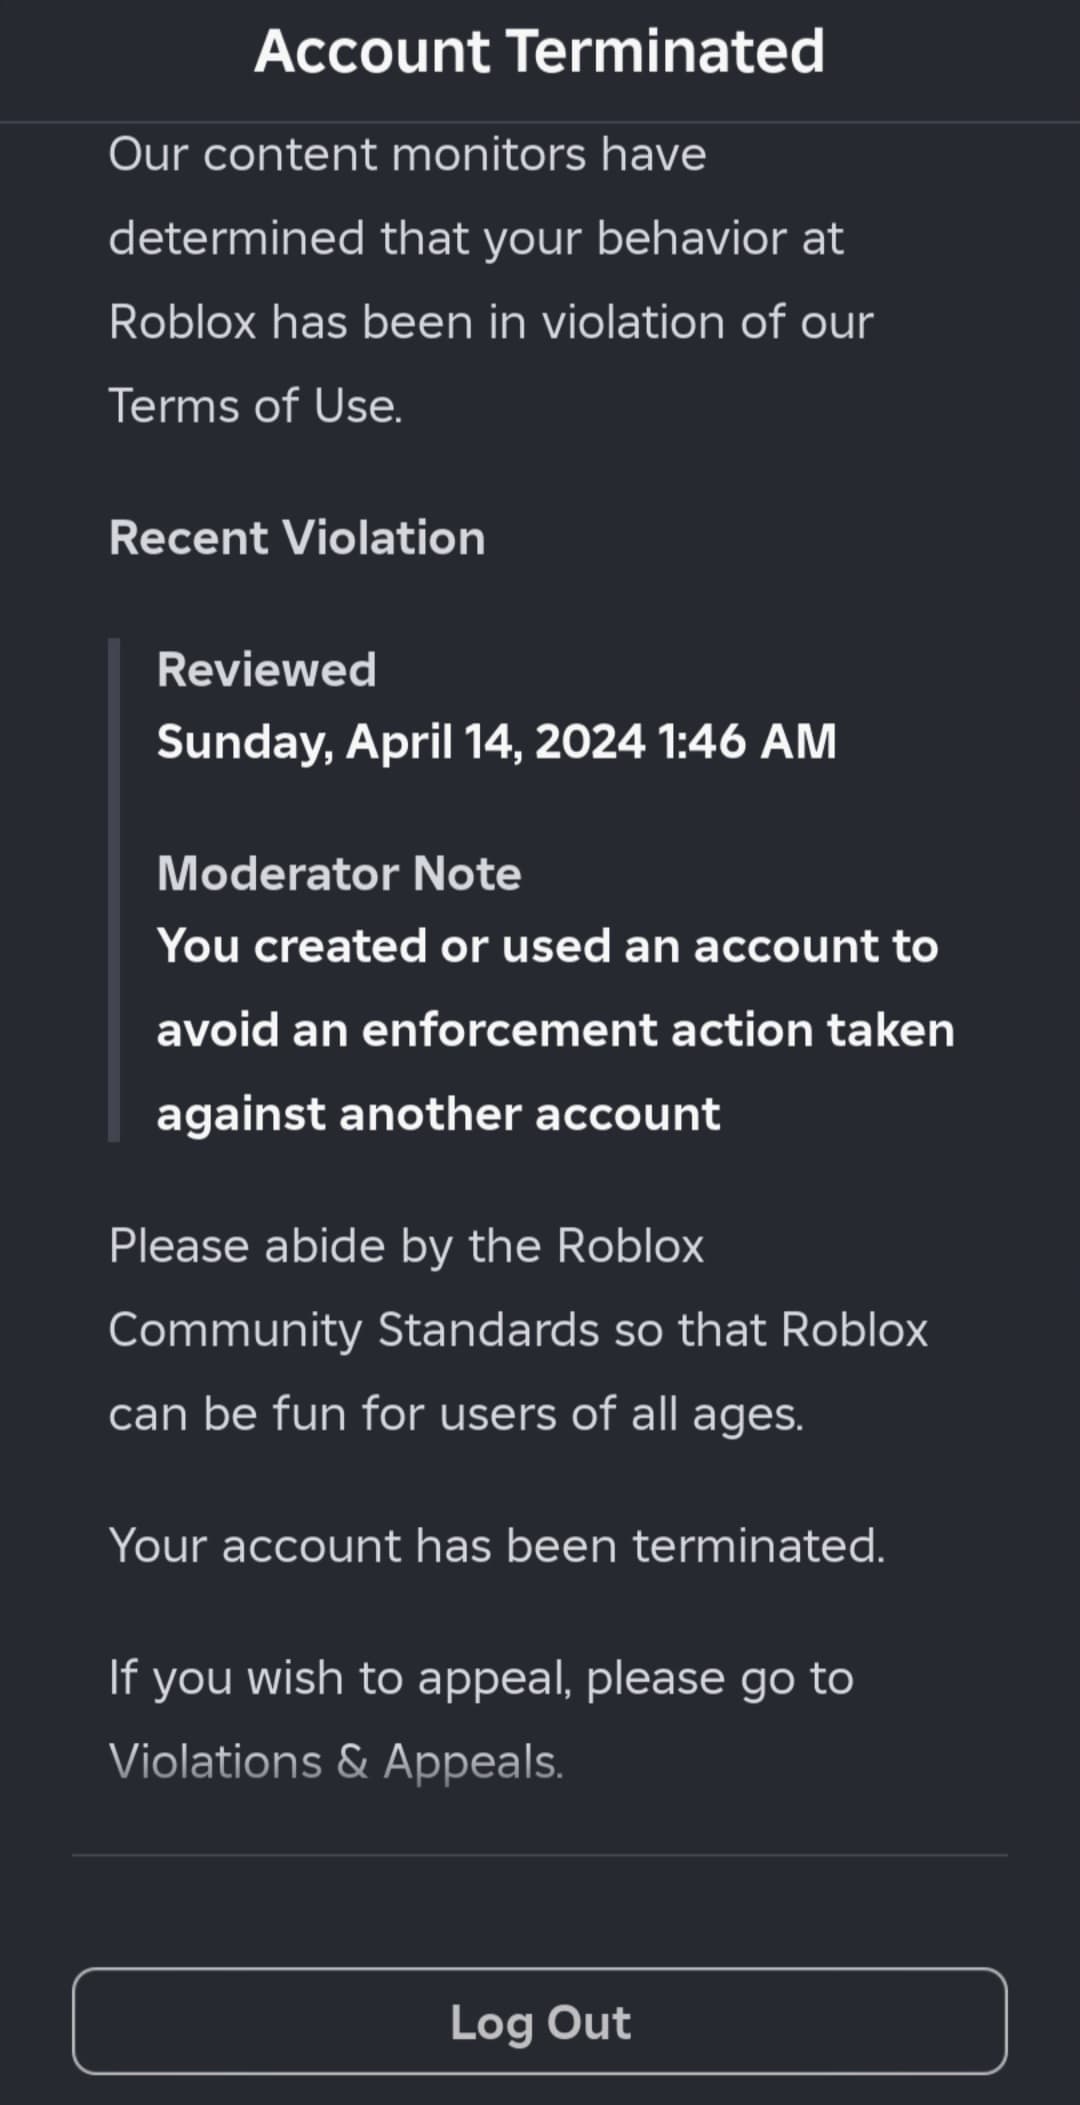Click the 1:46 AM review time
The image size is (1080, 2105).
(746, 742)
